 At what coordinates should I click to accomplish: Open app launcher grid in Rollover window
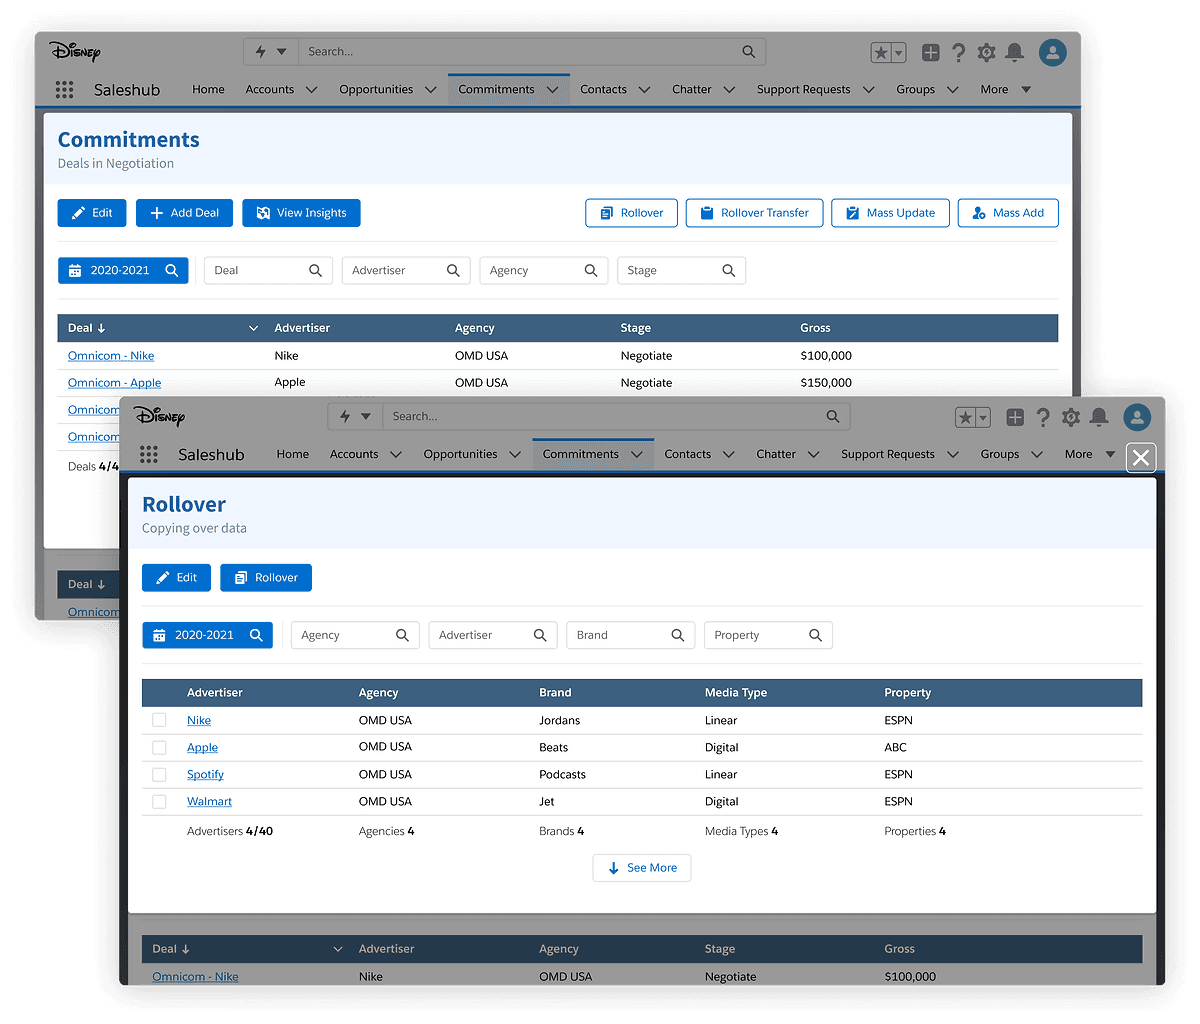pyautogui.click(x=149, y=454)
